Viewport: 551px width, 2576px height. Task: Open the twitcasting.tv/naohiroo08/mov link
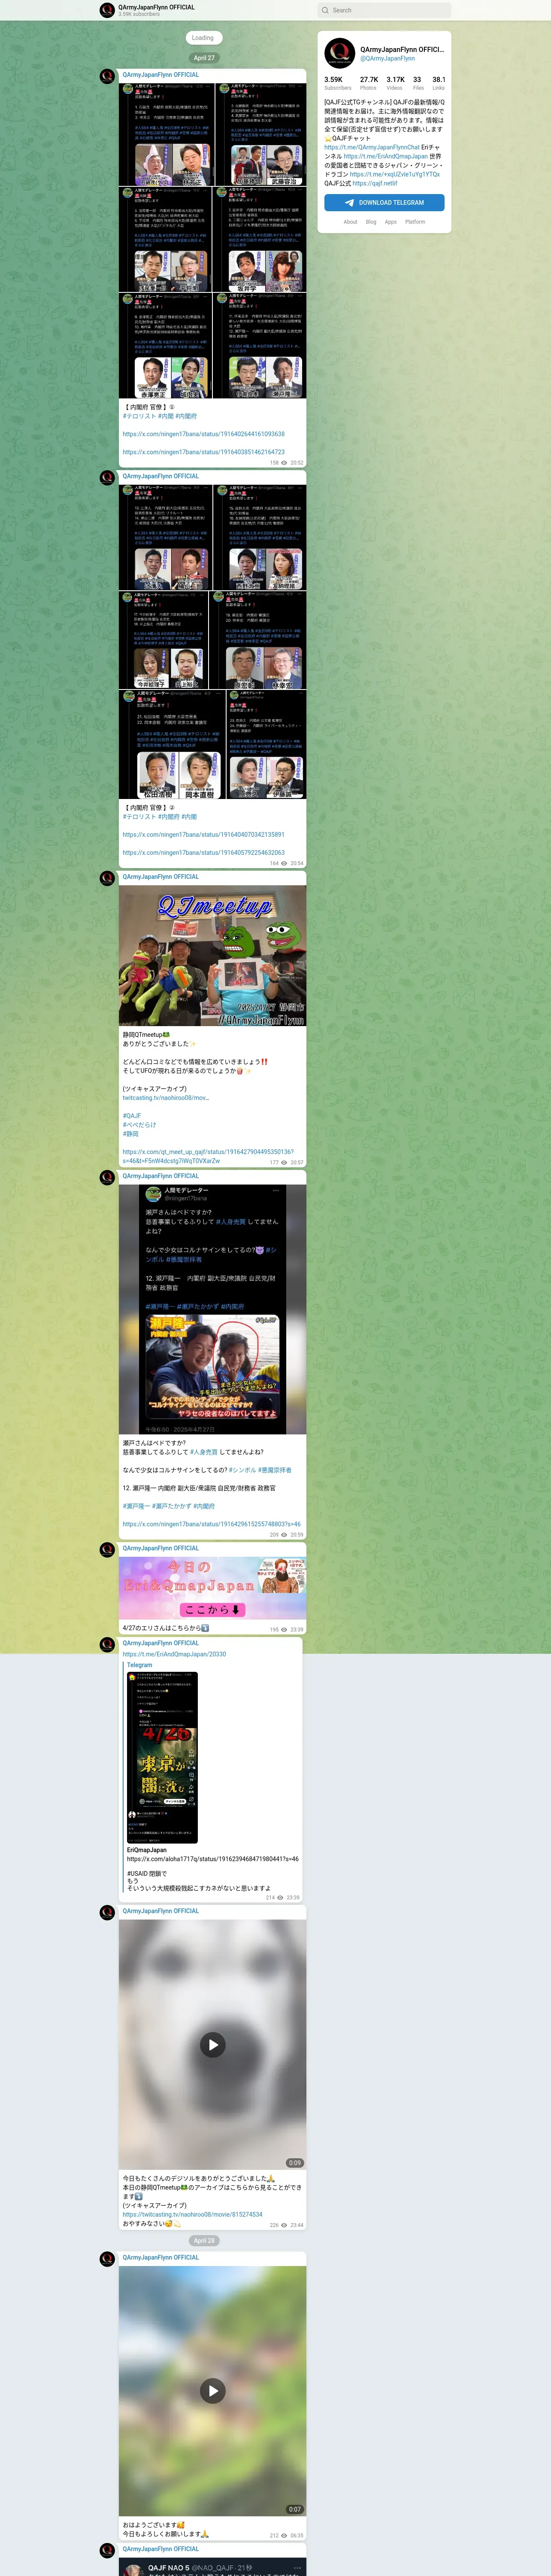[x=166, y=1098]
